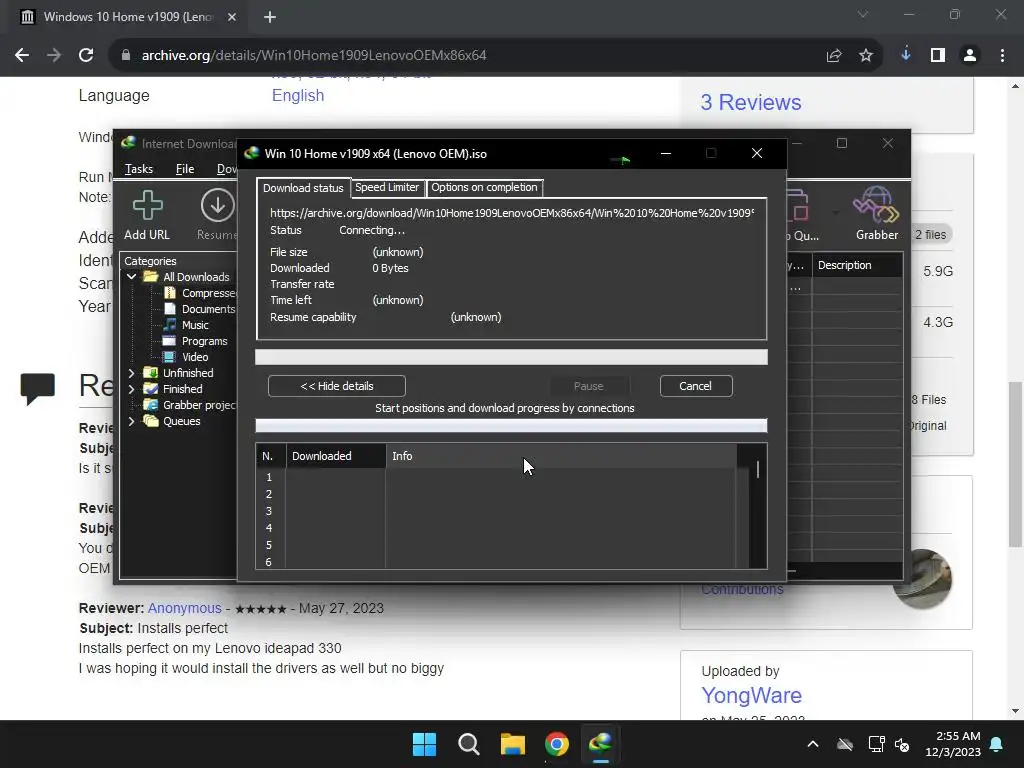1024x768 pixels.
Task: Select the Compressed category folder icon
Action: click(170, 293)
